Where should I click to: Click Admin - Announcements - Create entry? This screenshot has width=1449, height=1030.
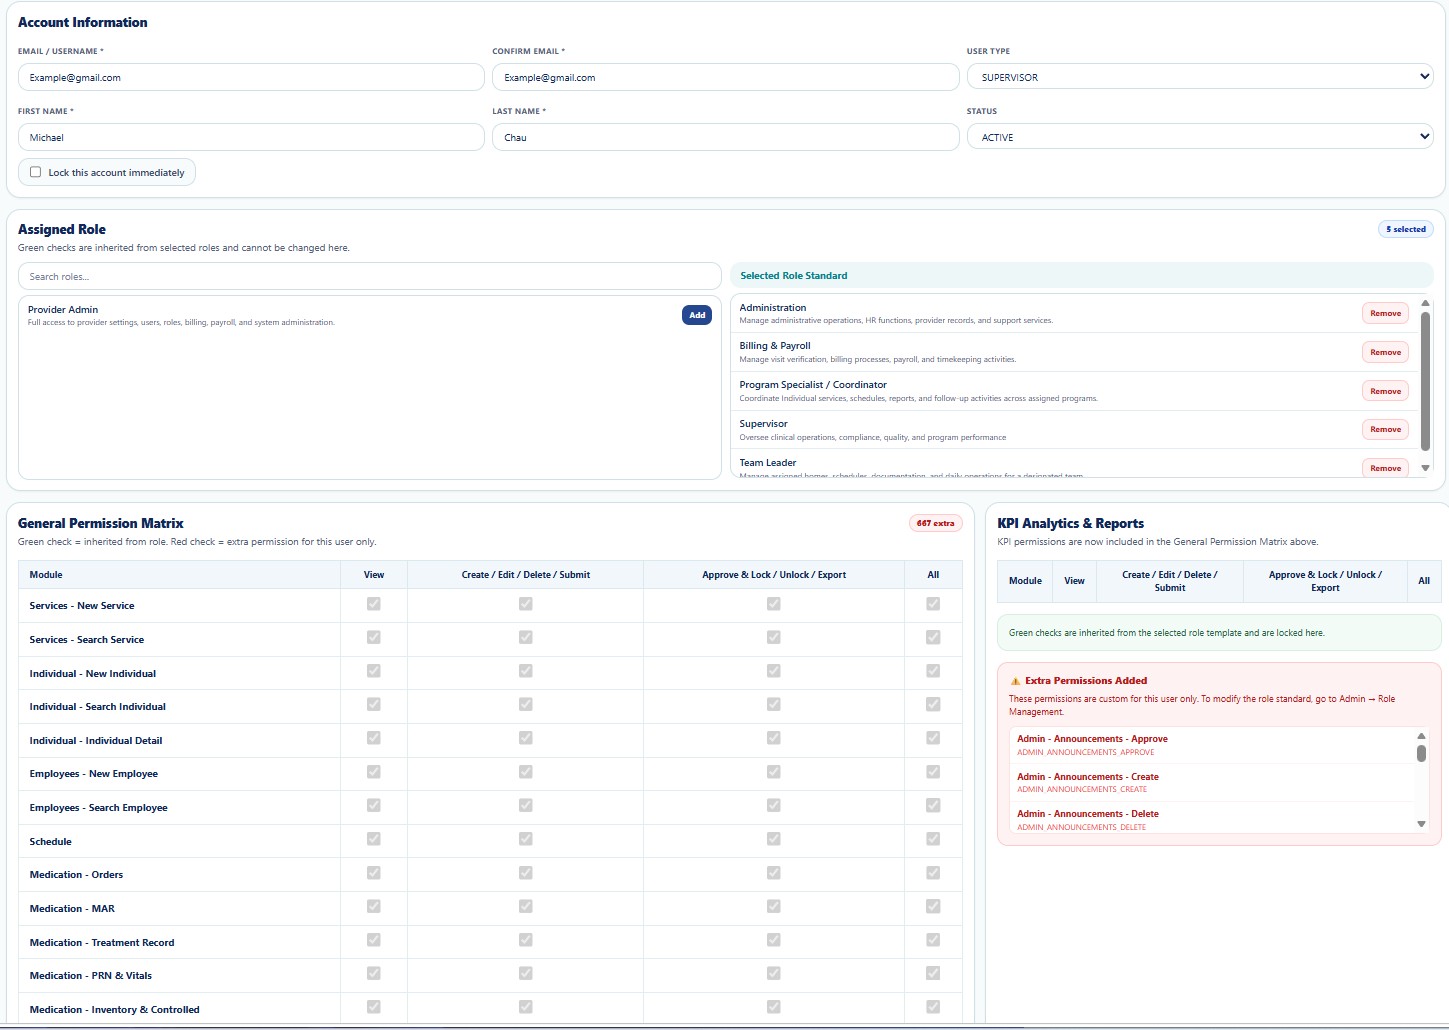(x=1212, y=782)
